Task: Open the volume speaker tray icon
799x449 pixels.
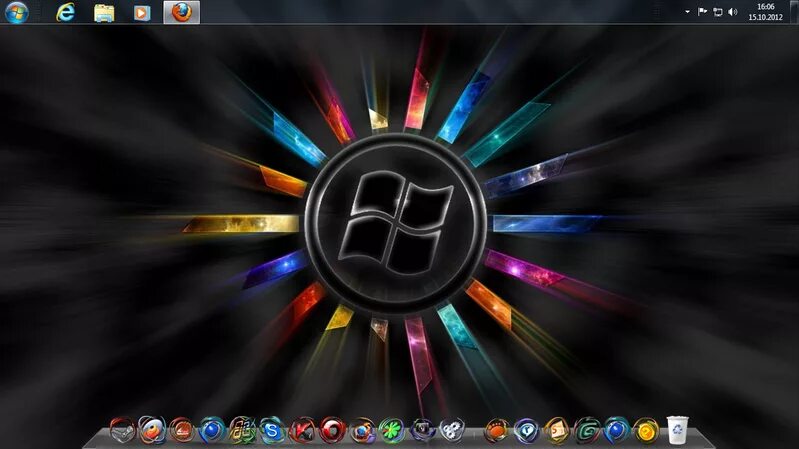Action: pyautogui.click(x=733, y=12)
